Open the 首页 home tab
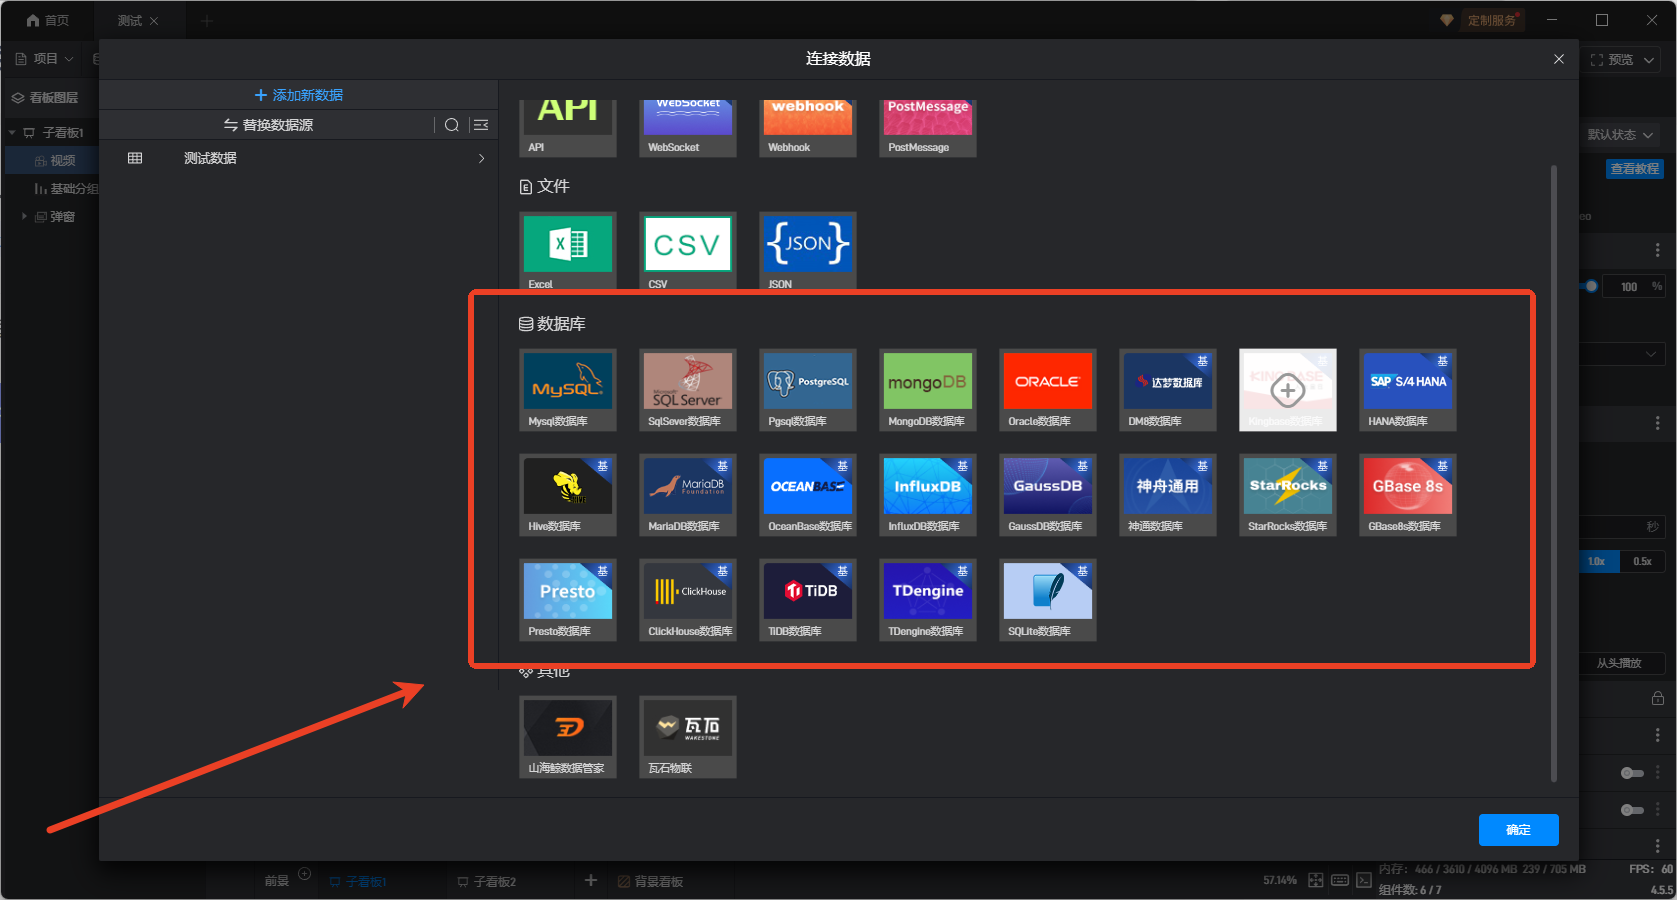Screen dimensions: 1677x900 [x=48, y=20]
